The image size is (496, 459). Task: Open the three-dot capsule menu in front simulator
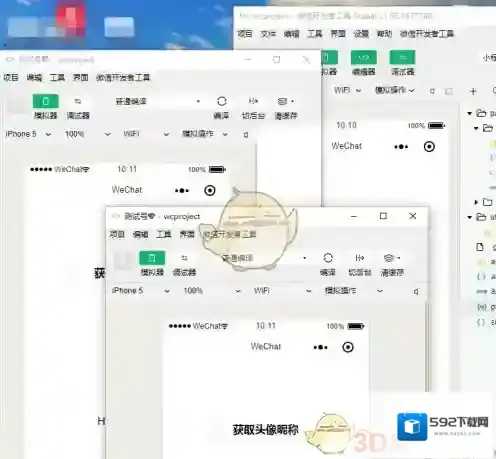(x=320, y=347)
